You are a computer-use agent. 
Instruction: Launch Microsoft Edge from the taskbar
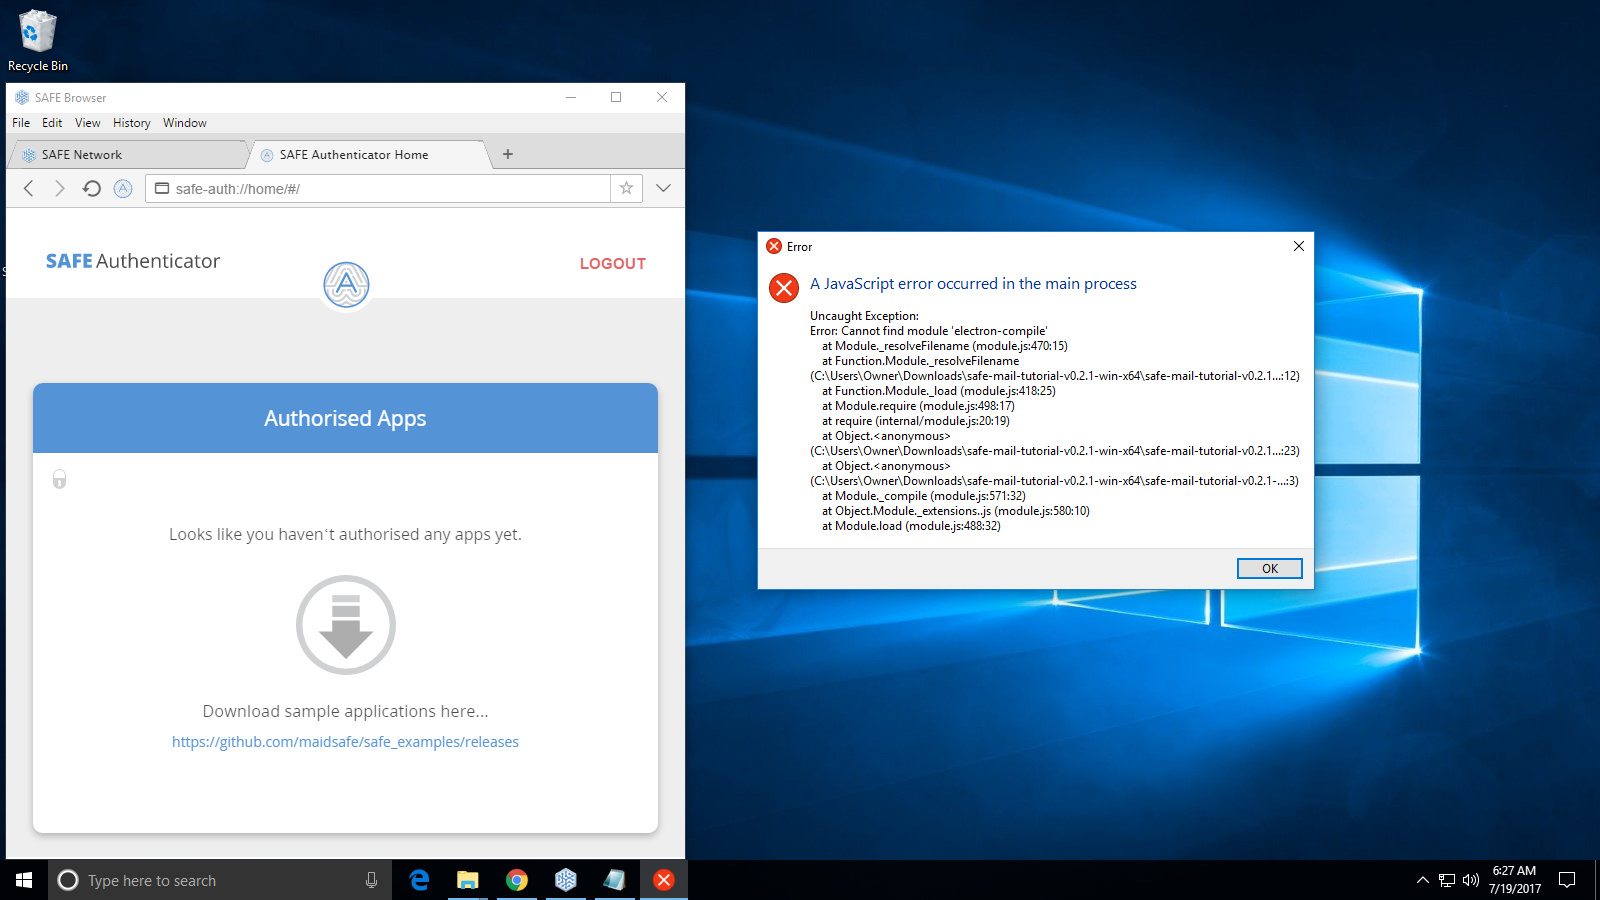(419, 880)
